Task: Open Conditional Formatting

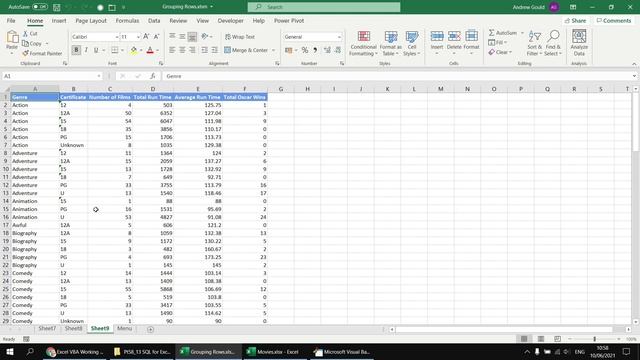Action: [x=363, y=43]
